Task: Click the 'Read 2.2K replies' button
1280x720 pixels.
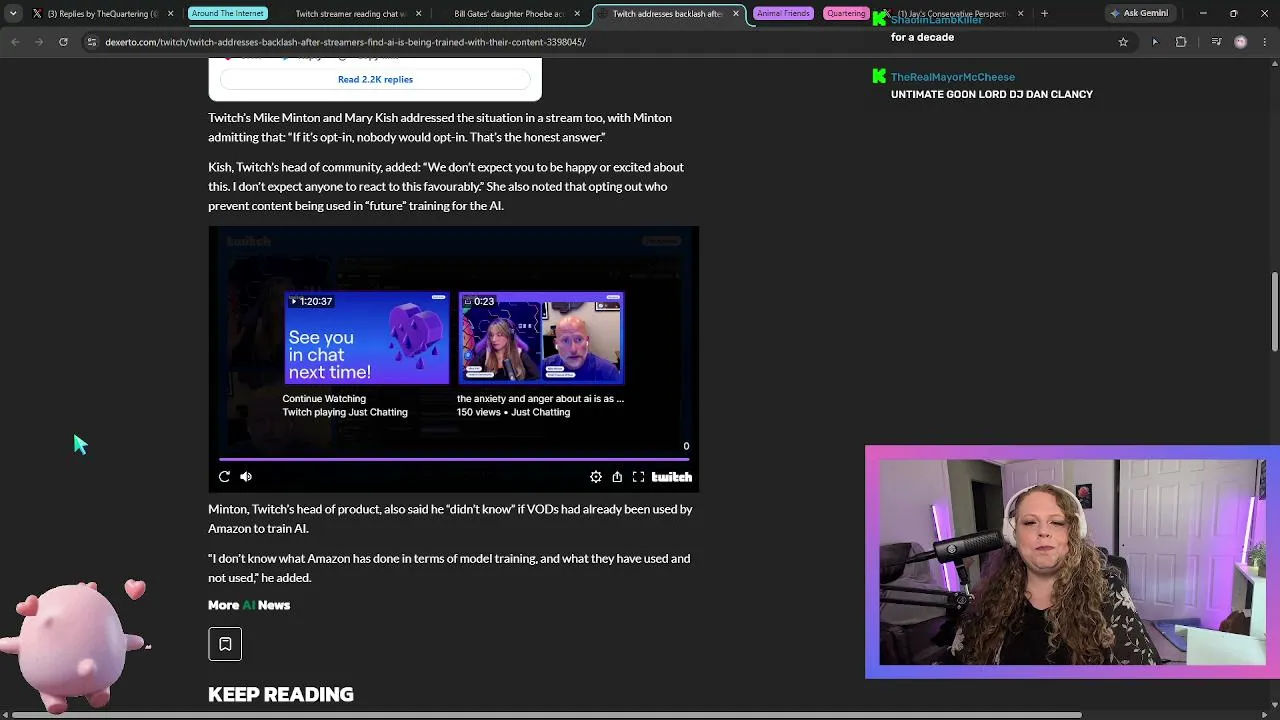Action: [375, 79]
